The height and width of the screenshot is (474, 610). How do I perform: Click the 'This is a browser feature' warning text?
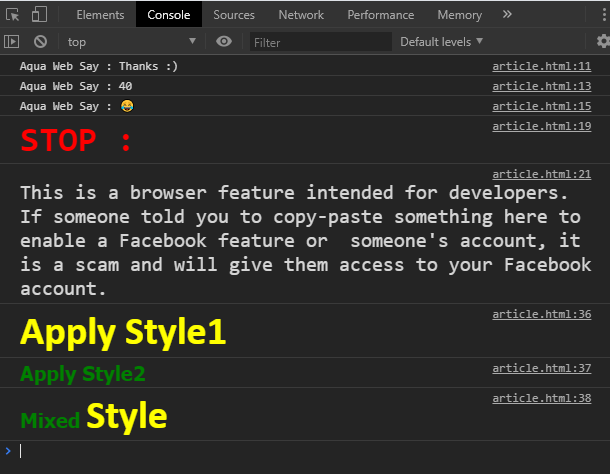click(x=305, y=241)
